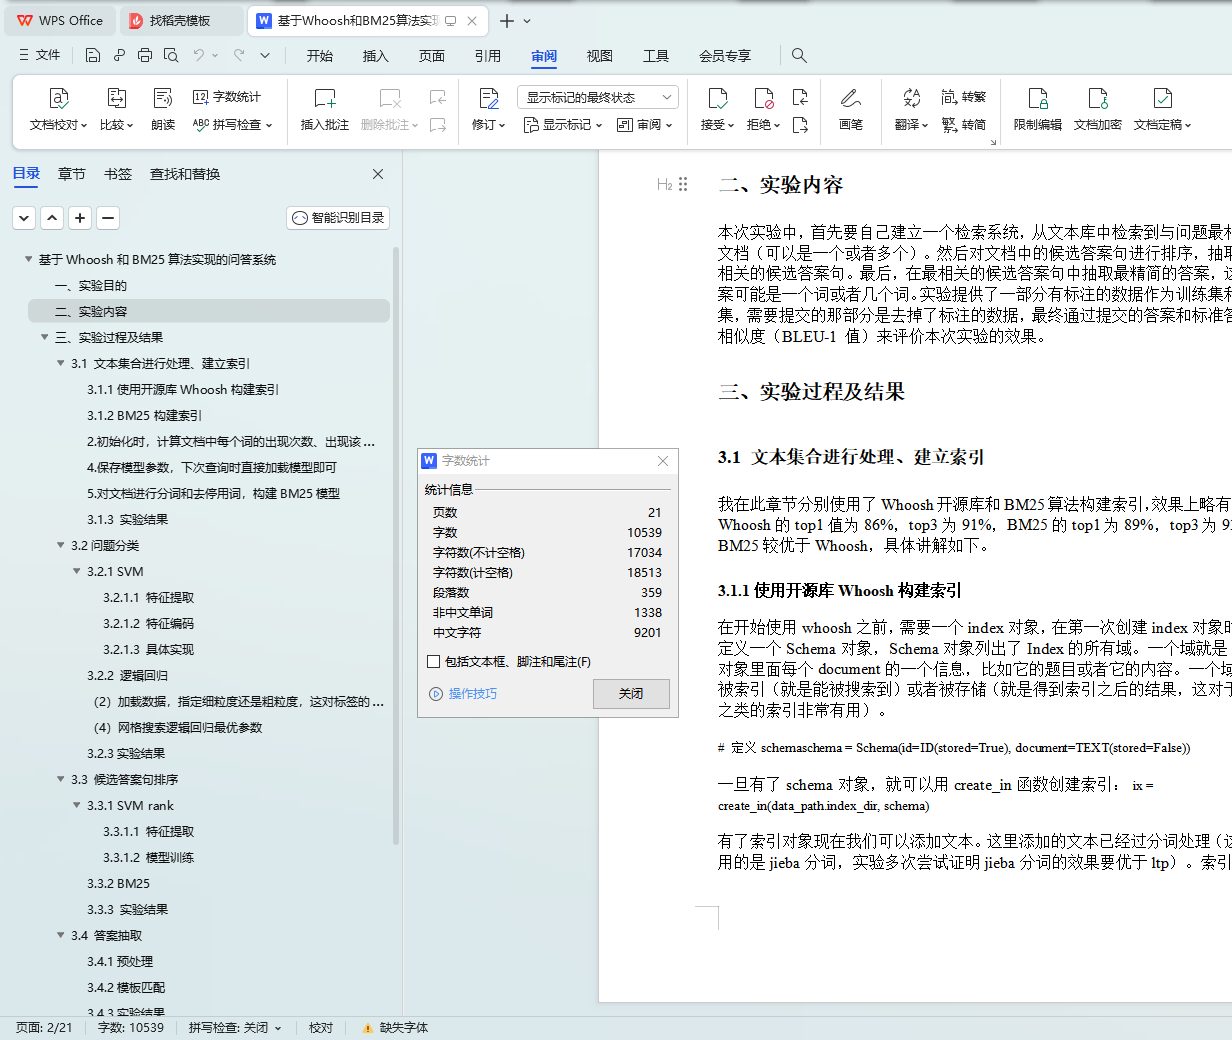The width and height of the screenshot is (1232, 1040).
Task: Click the 关闭 button in word count dialog
Action: tap(631, 693)
